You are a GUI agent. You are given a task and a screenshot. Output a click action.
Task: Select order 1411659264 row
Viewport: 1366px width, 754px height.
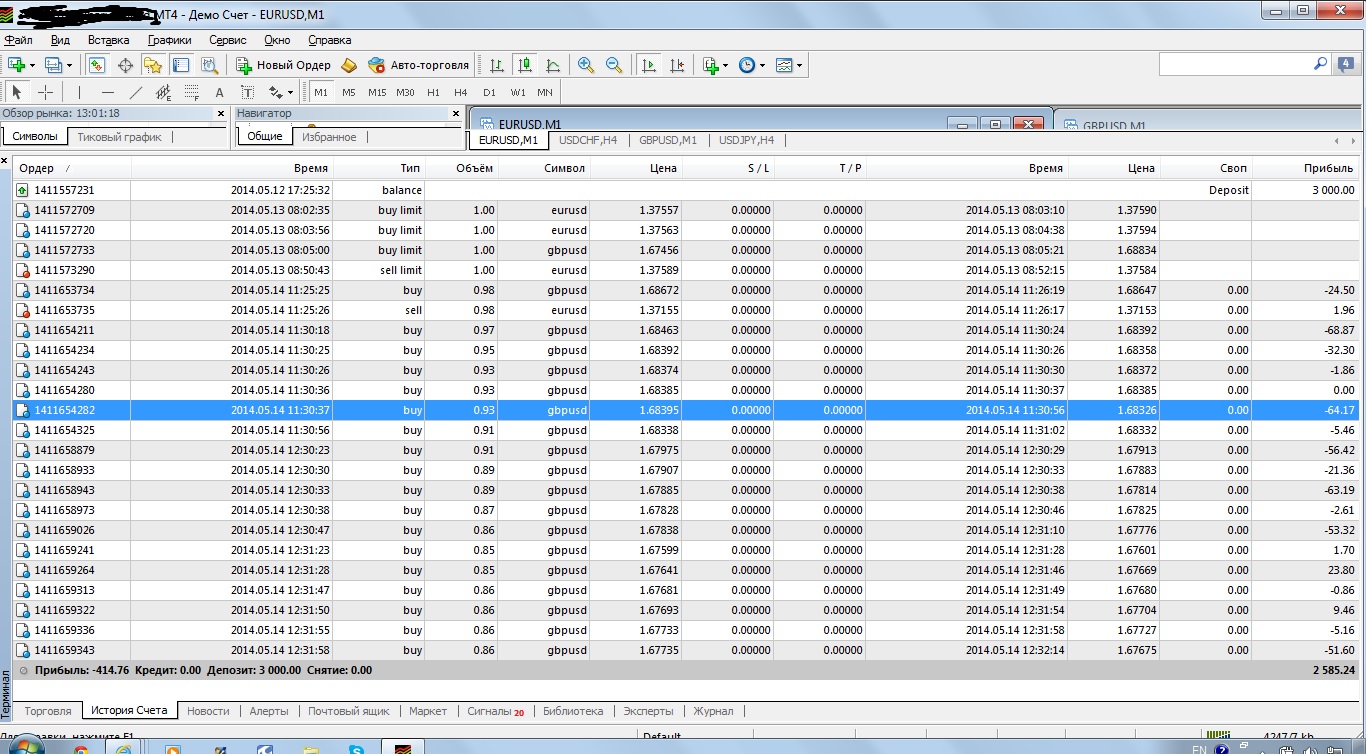tap(64, 570)
